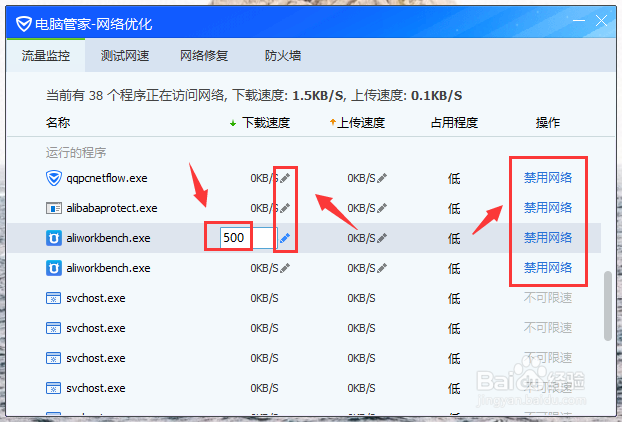The width and height of the screenshot is (622, 422).
Task: Select the qqpcnetflow.exe row name
Action: [x=107, y=178]
